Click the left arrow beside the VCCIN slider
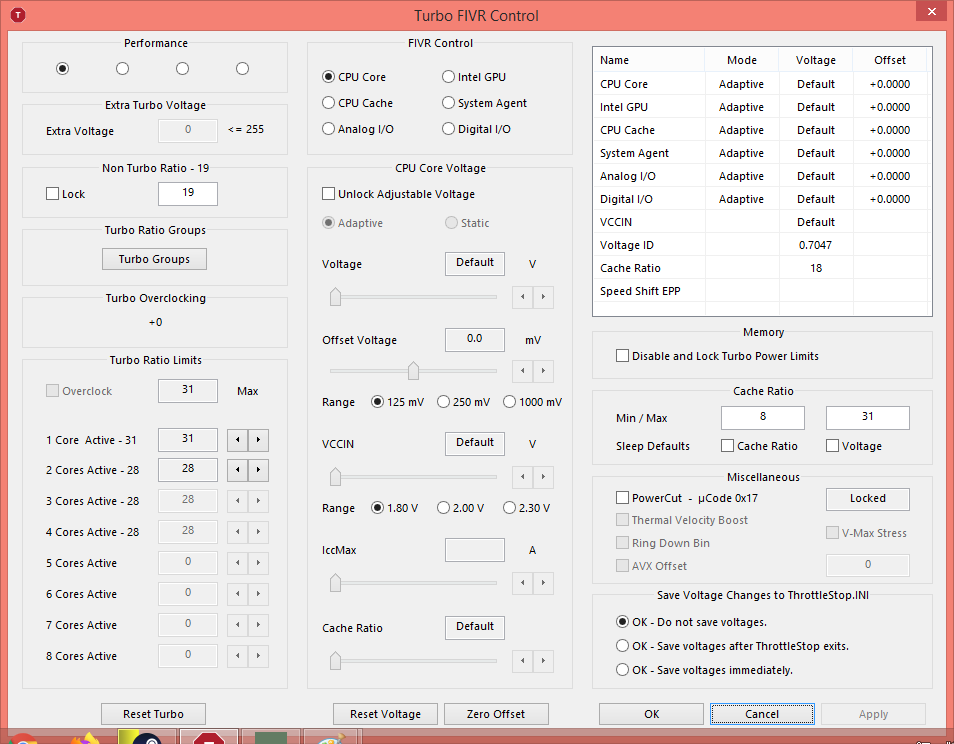This screenshot has height=744, width=954. click(x=523, y=477)
